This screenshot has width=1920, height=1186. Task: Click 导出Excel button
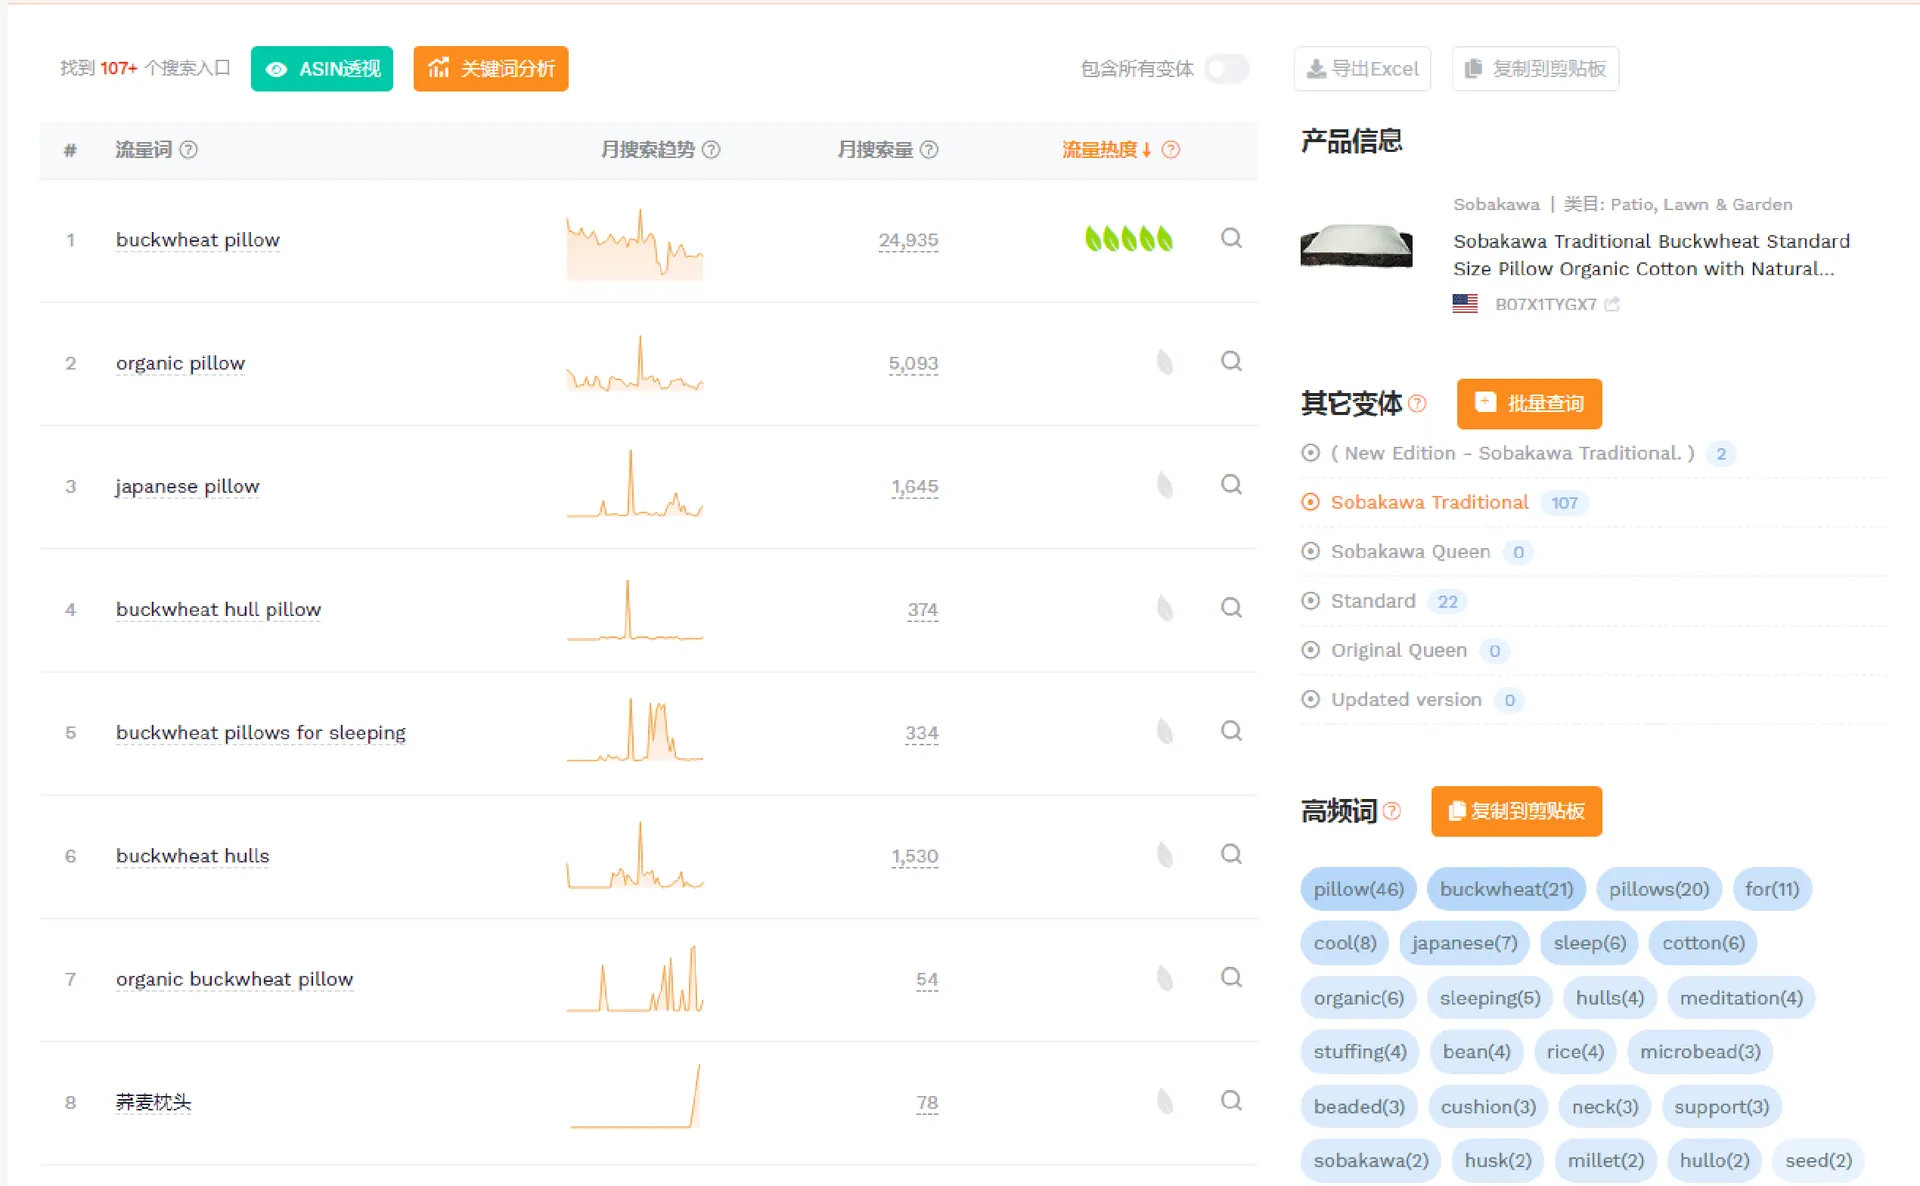1362,69
